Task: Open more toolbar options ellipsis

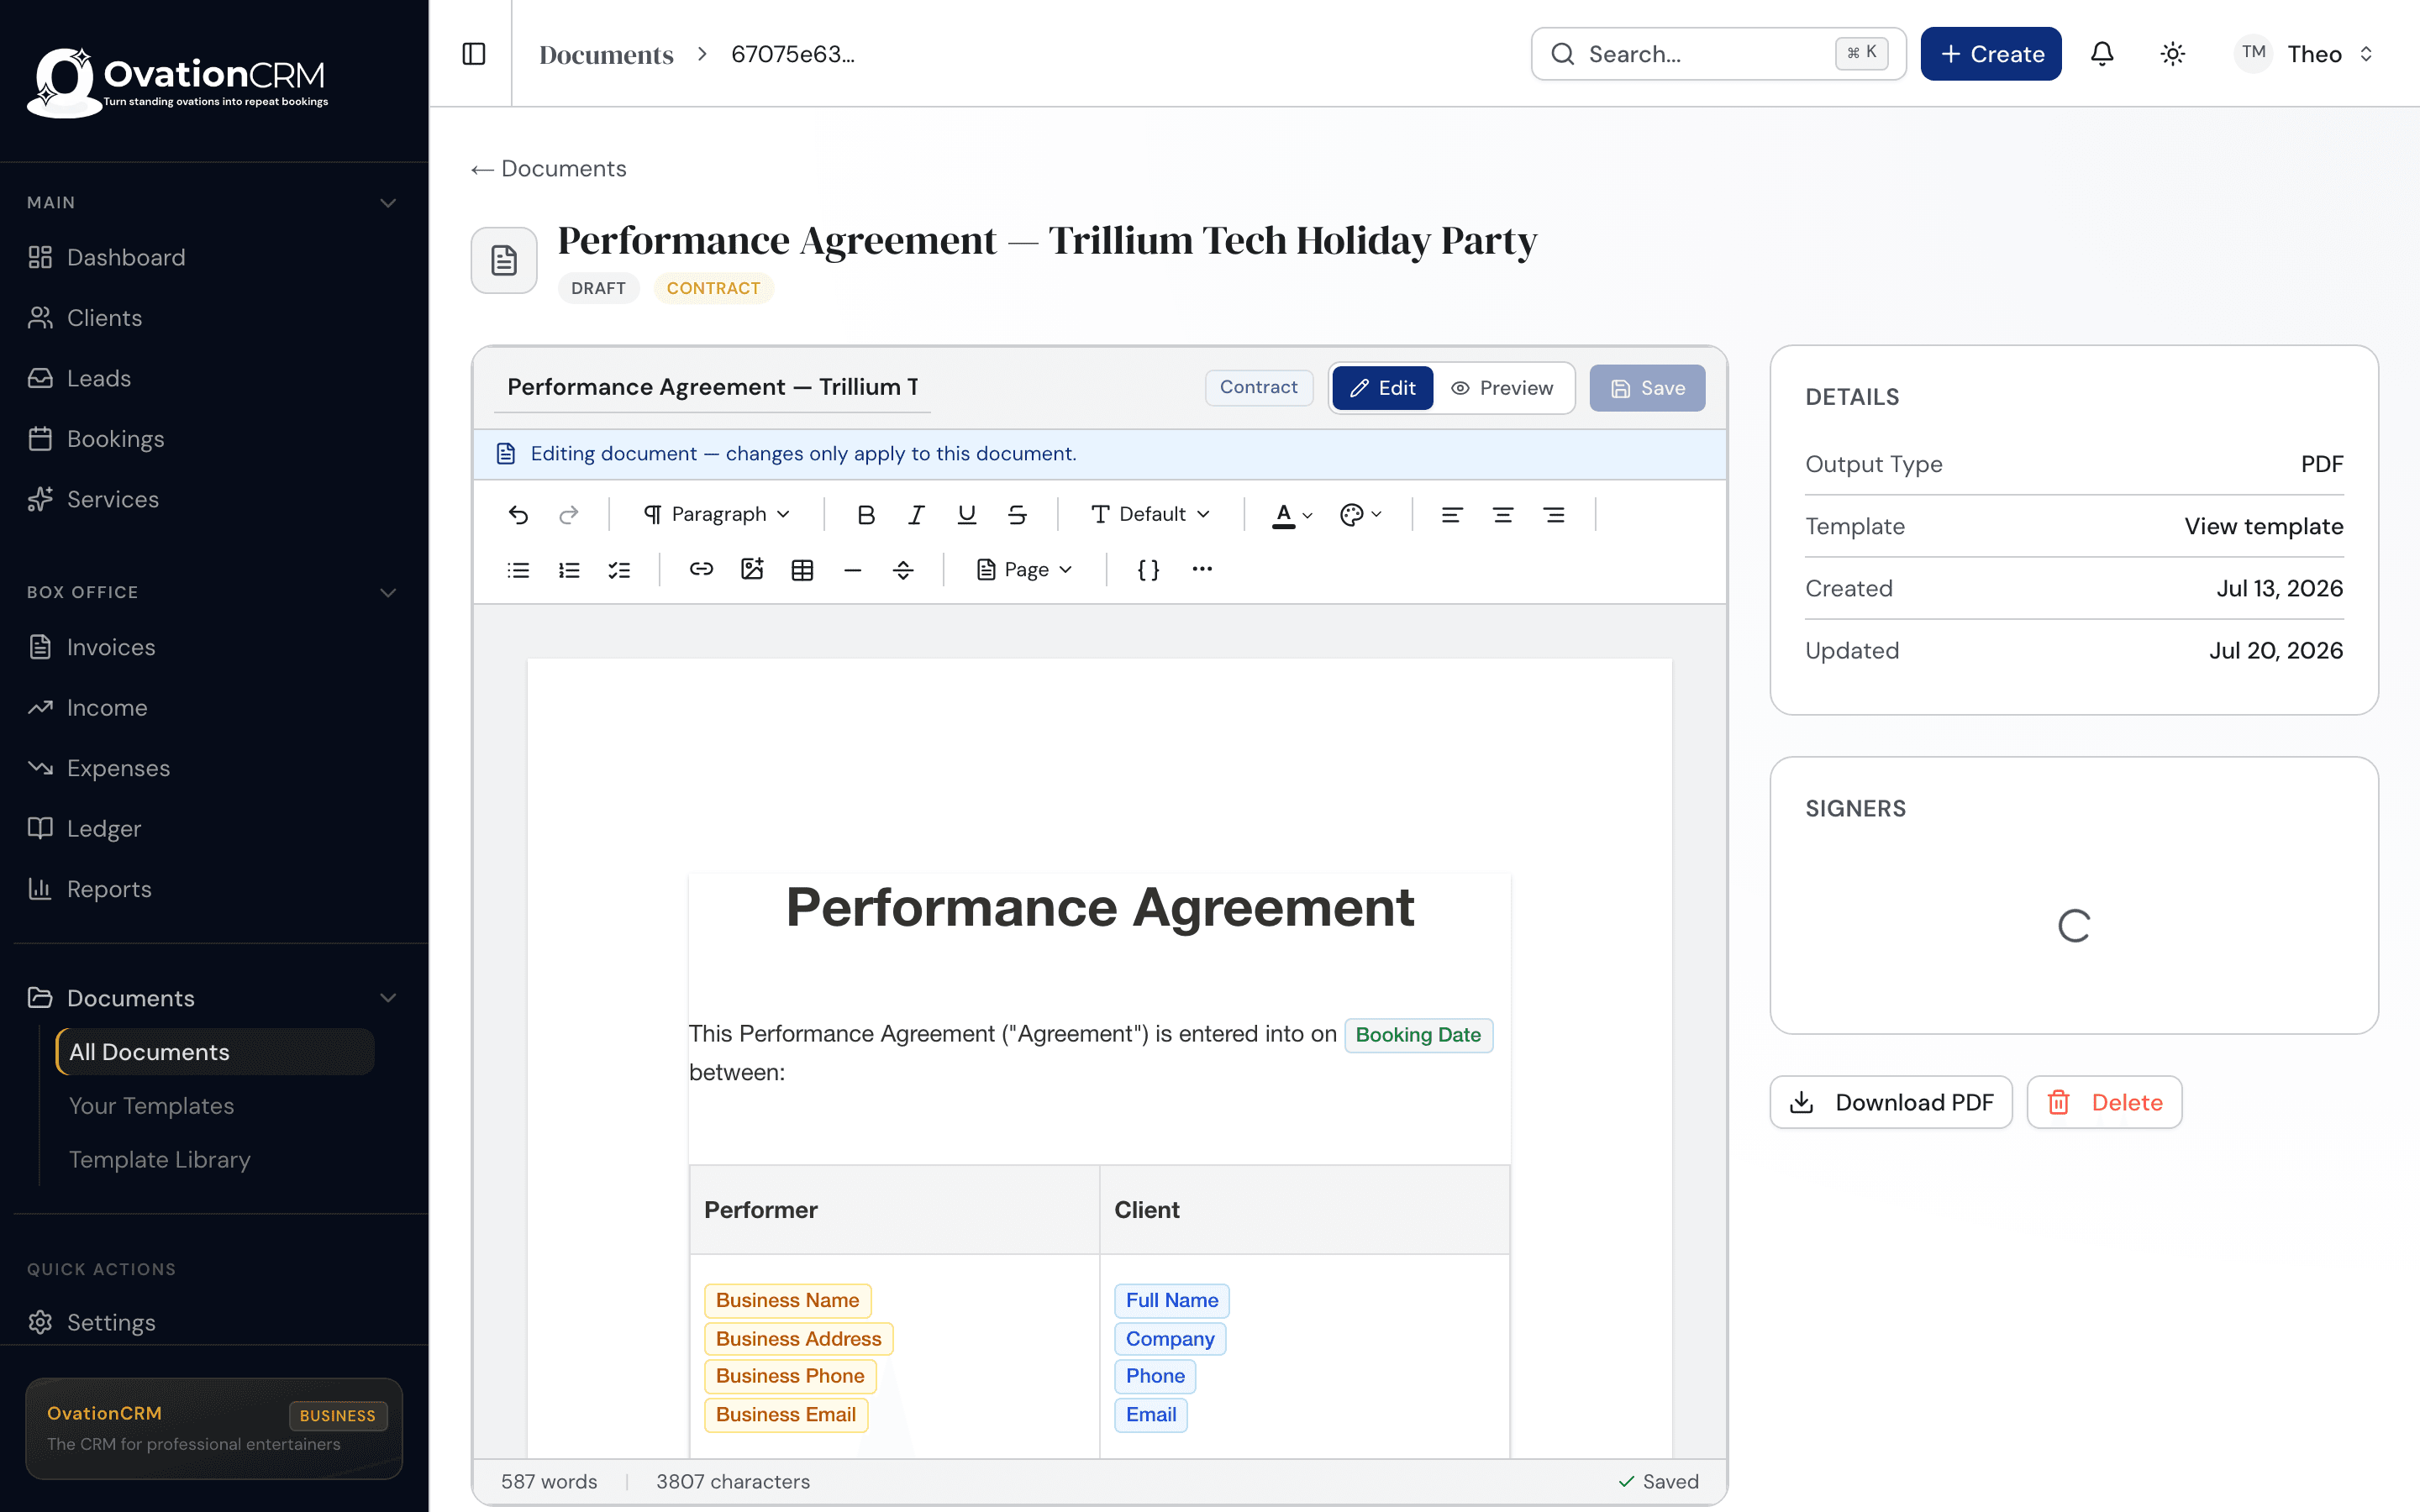Action: click(1202, 569)
